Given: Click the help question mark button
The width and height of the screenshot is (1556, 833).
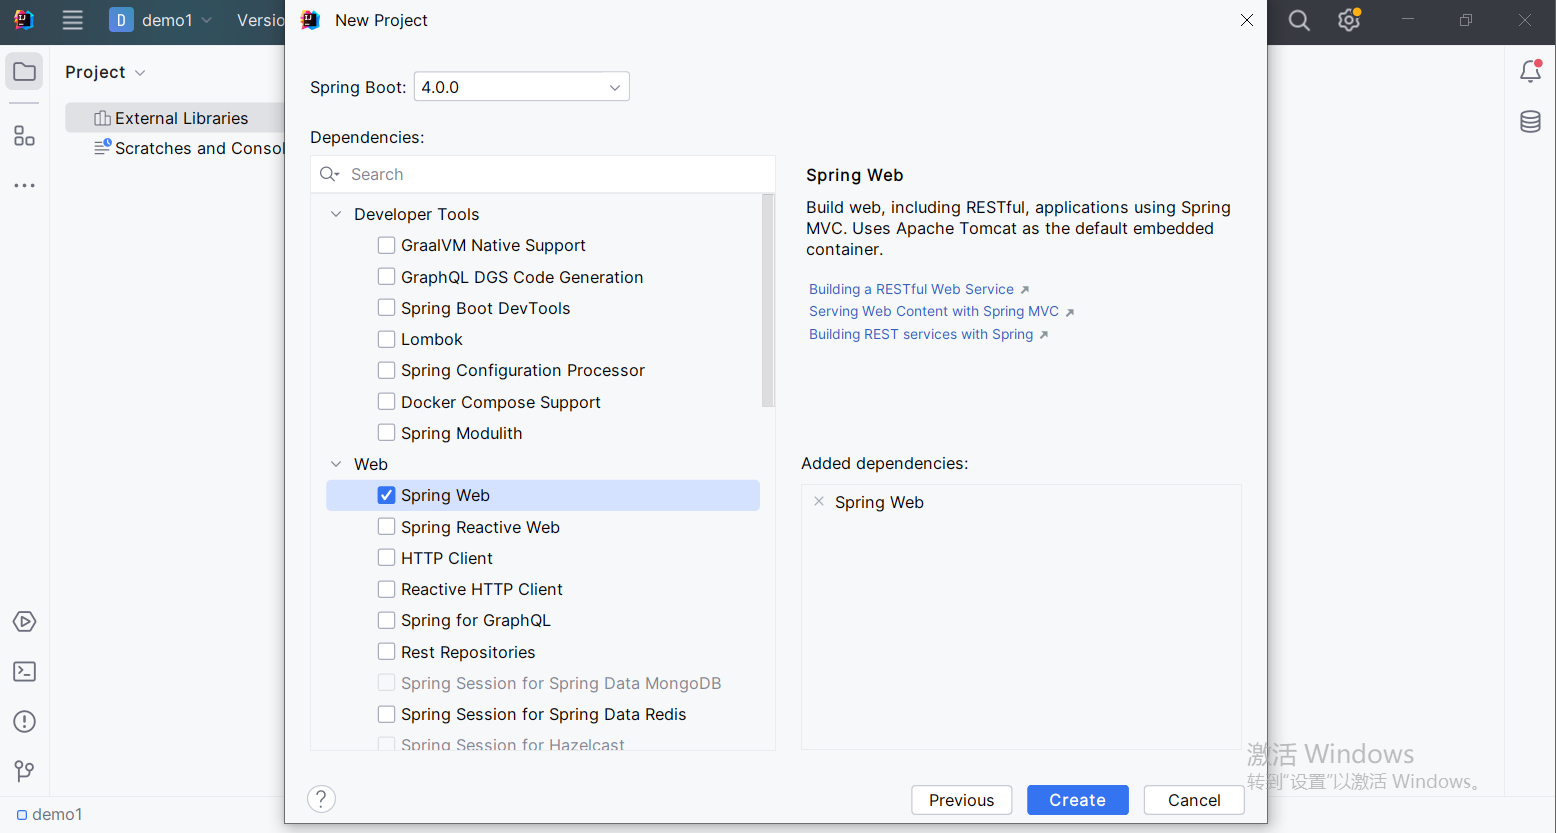Looking at the screenshot, I should click(x=321, y=799).
